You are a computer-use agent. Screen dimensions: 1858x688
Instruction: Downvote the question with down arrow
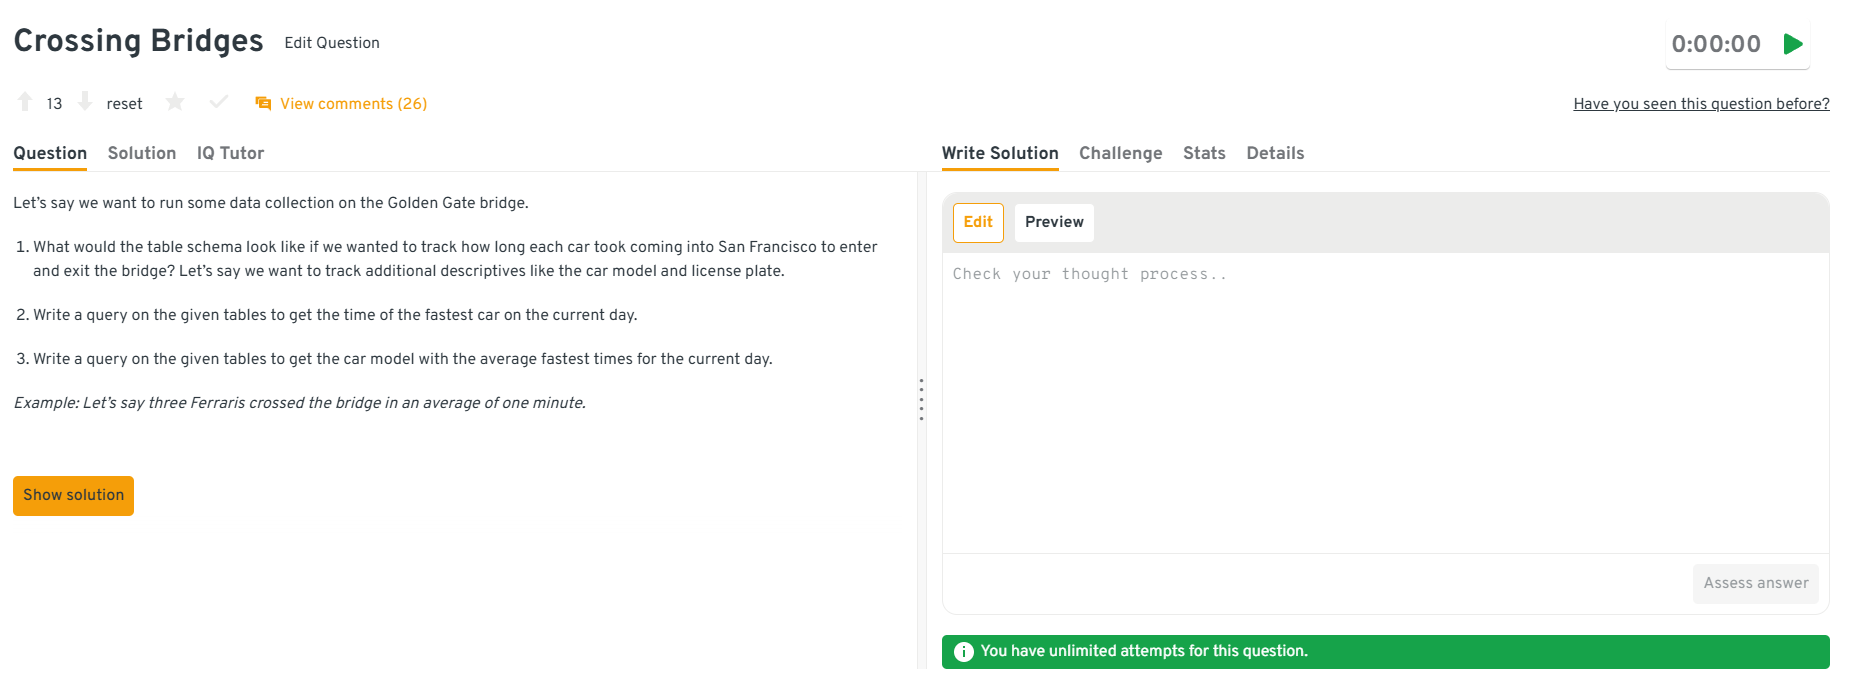tap(85, 102)
